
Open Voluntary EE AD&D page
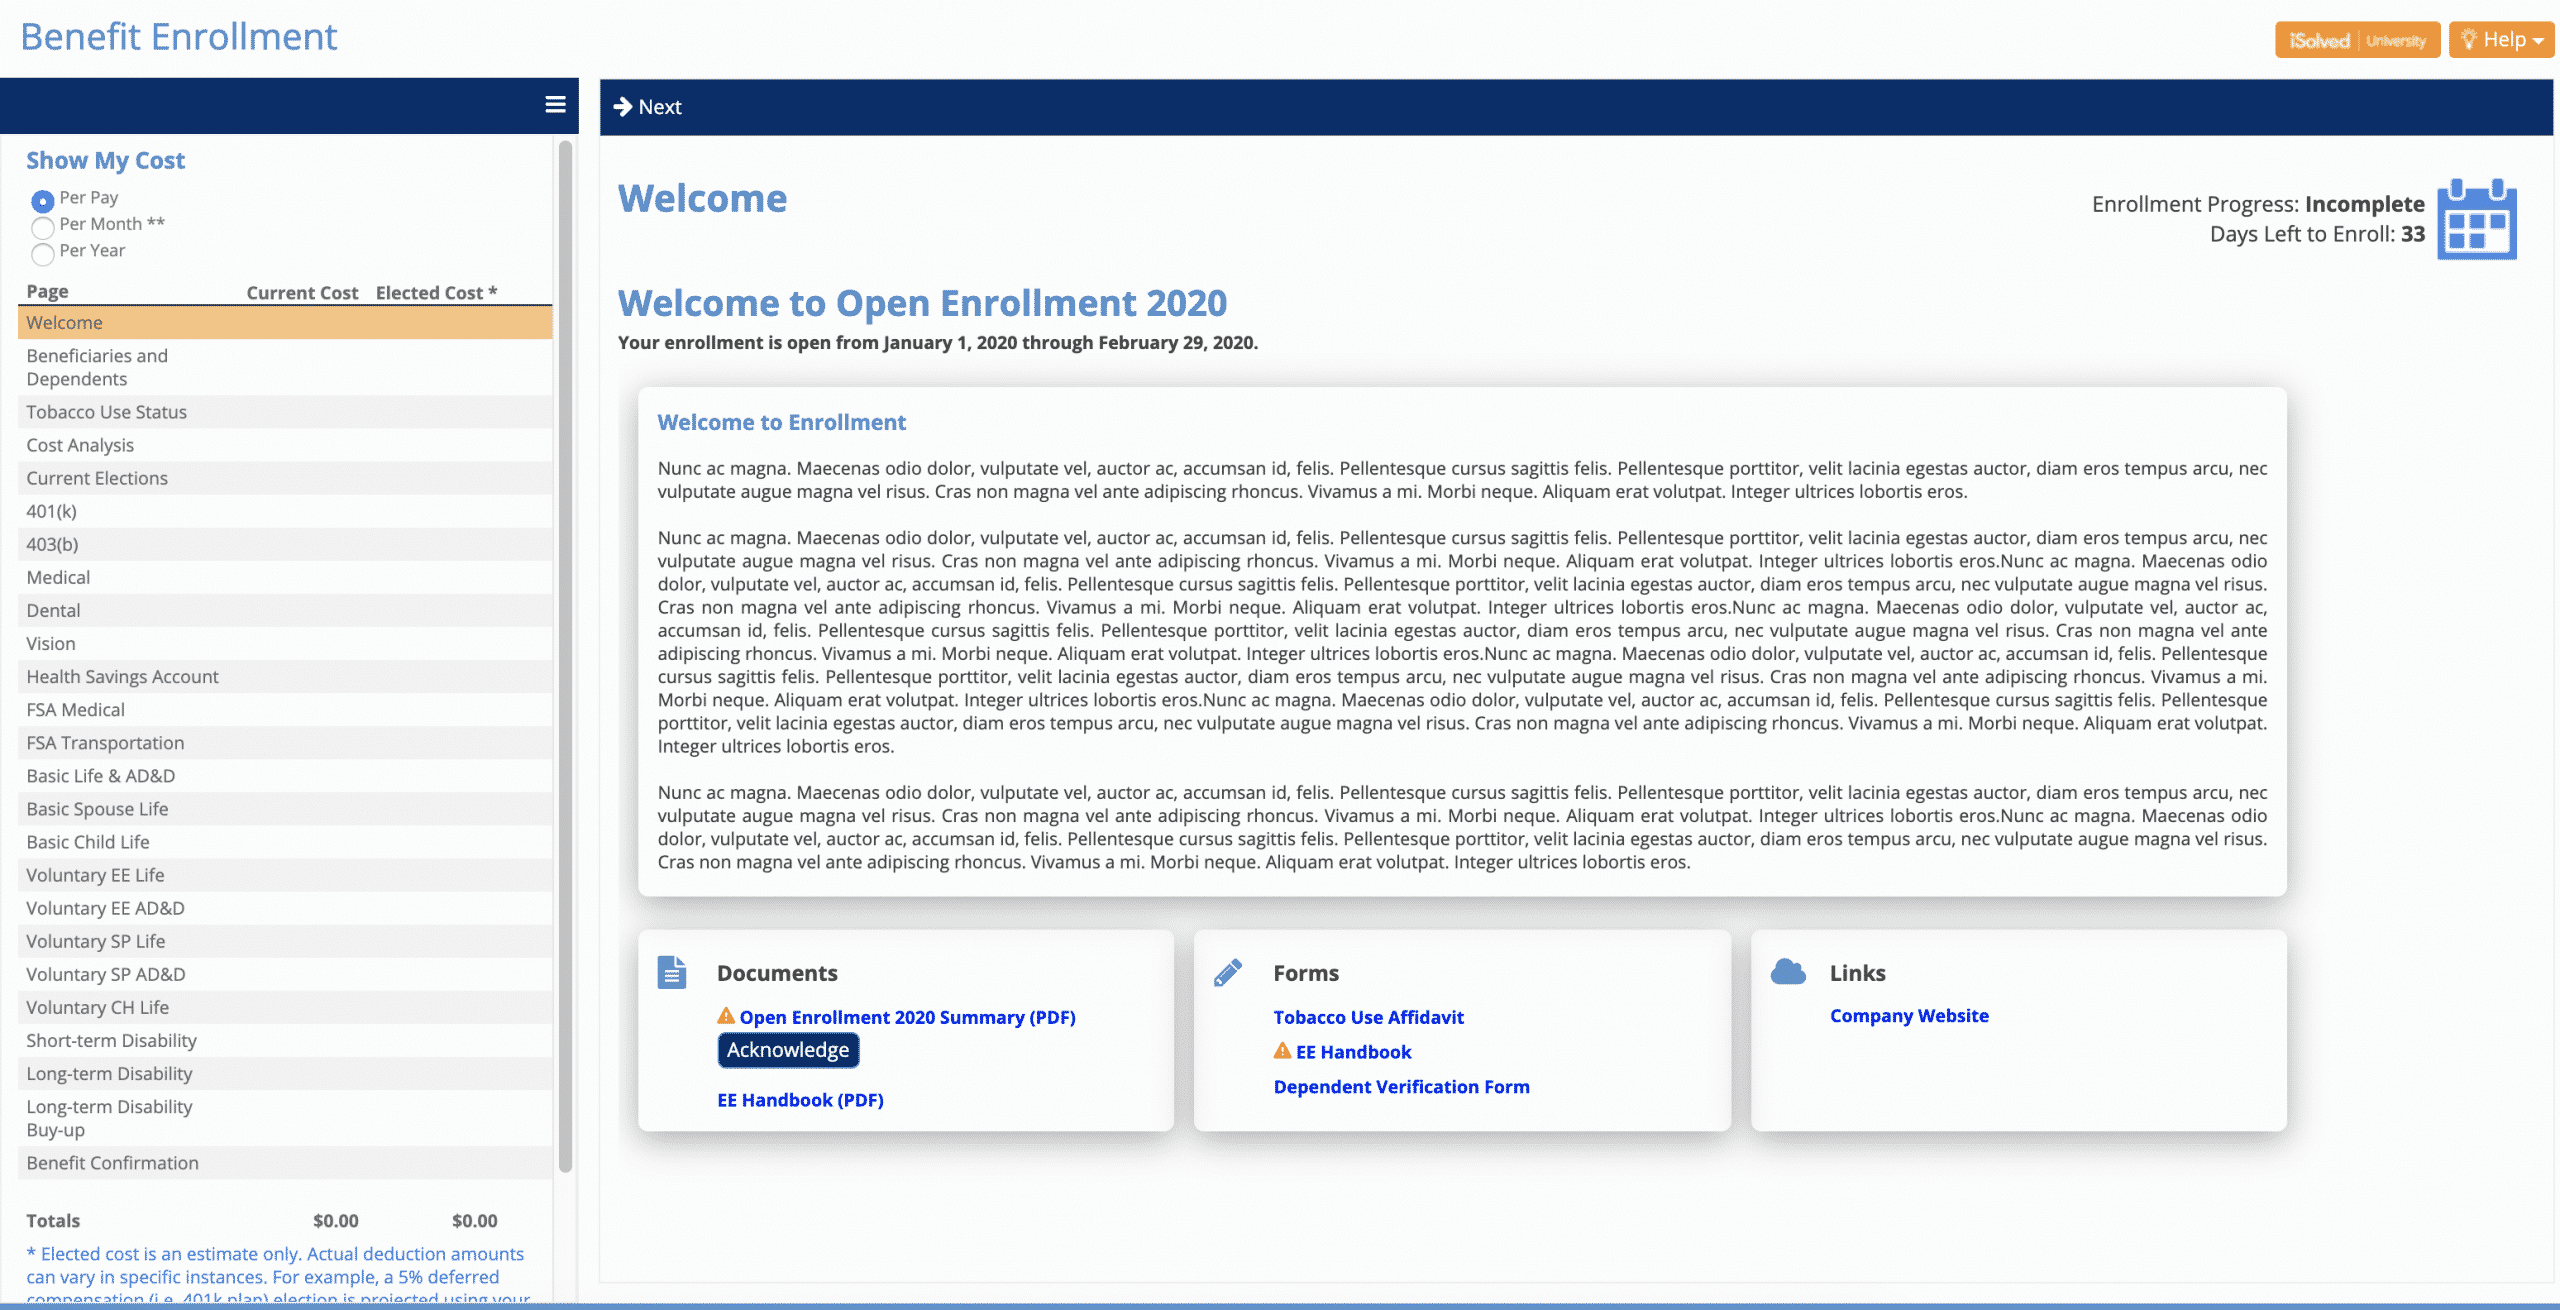tap(285, 907)
